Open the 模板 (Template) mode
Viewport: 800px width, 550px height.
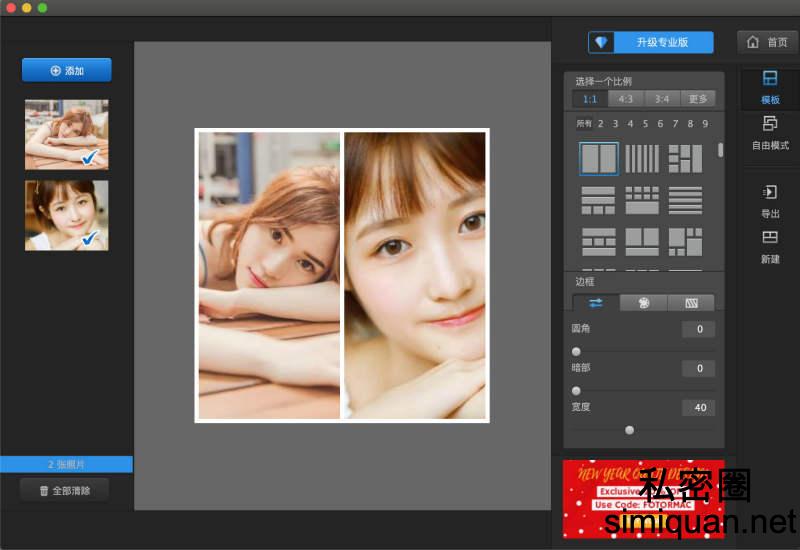click(x=770, y=87)
